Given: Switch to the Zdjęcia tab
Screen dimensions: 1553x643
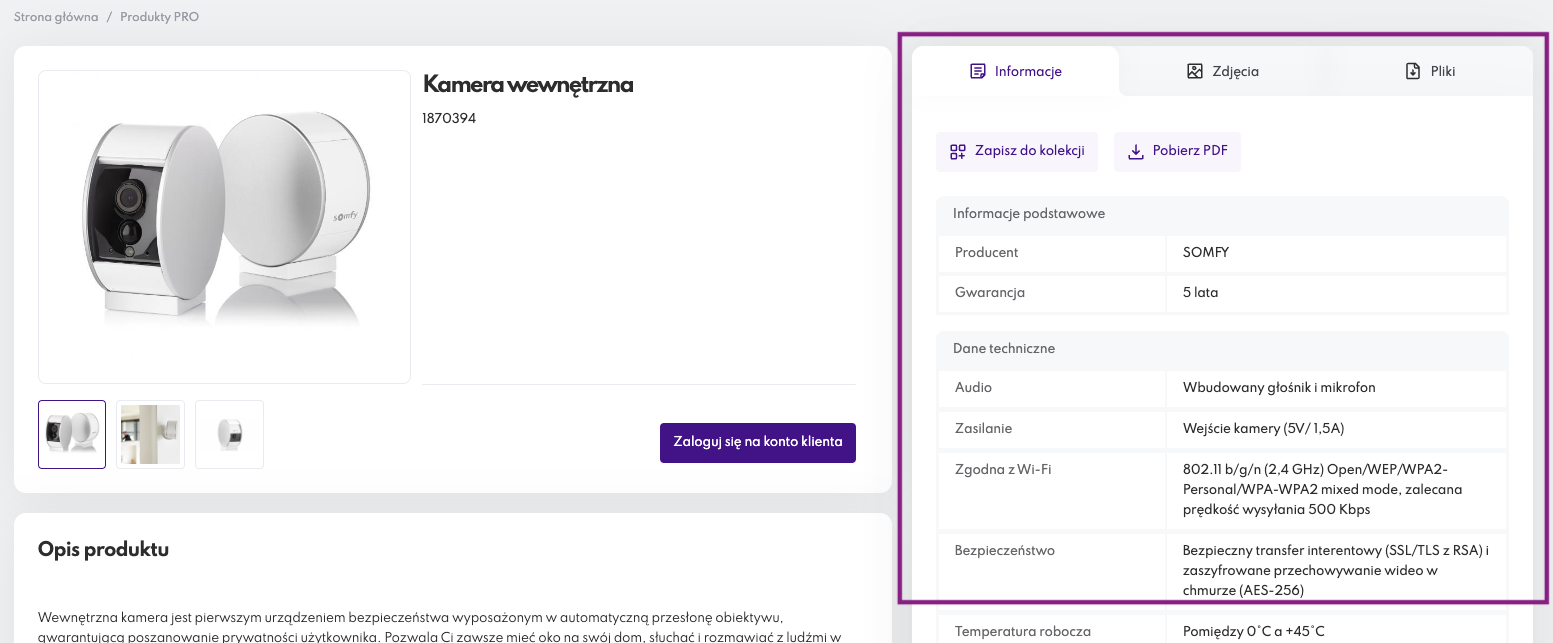Looking at the screenshot, I should point(1222,71).
